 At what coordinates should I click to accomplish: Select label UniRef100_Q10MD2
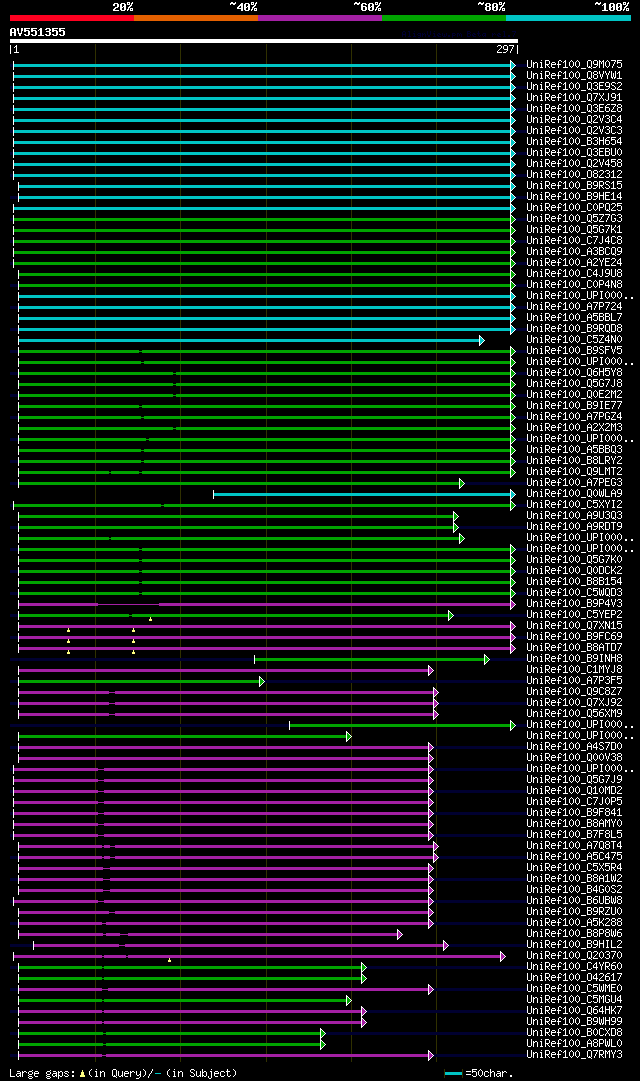pos(574,791)
